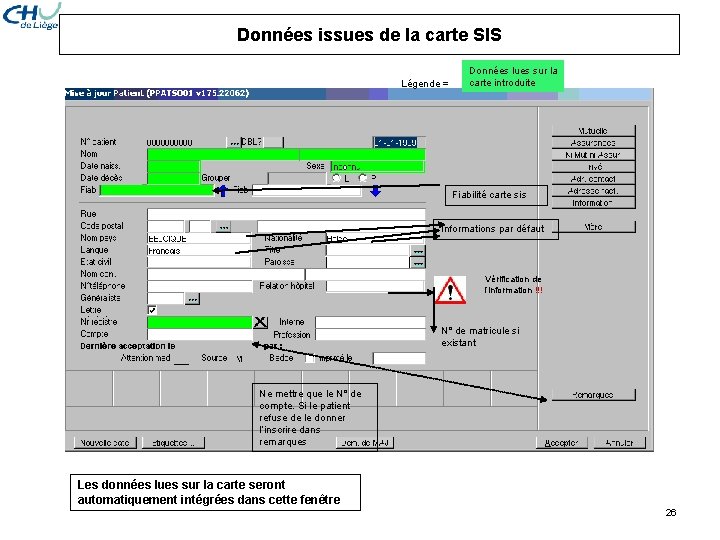
Task: Focus the Profession field
Action: (x=371, y=334)
